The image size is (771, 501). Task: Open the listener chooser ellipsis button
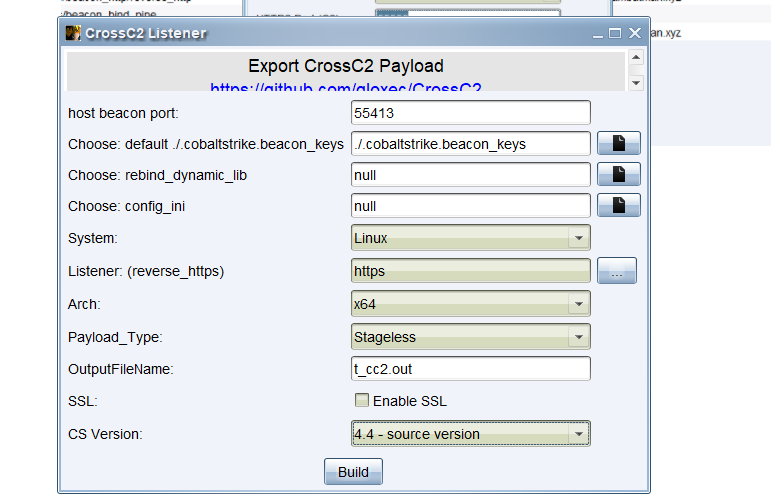617,270
